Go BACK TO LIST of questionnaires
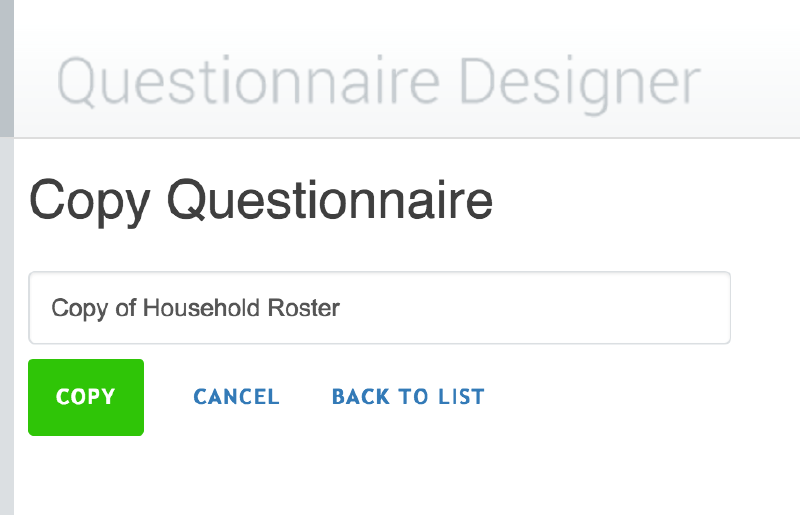Viewport: 800px width, 515px height. [408, 397]
